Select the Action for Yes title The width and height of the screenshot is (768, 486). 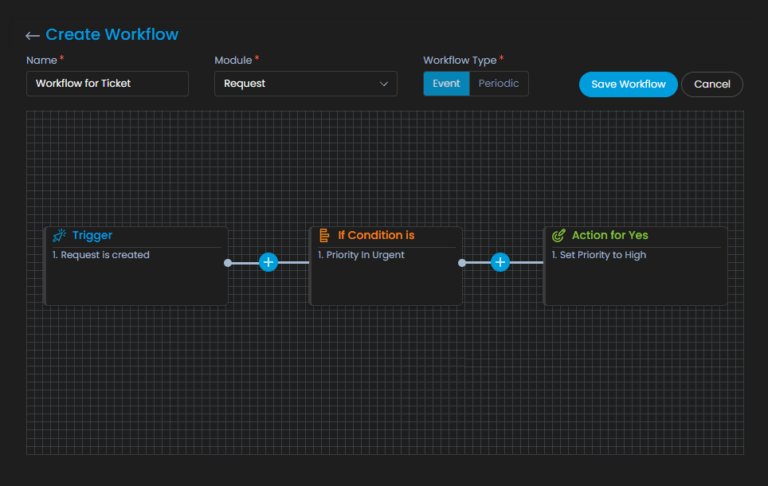[x=610, y=236]
